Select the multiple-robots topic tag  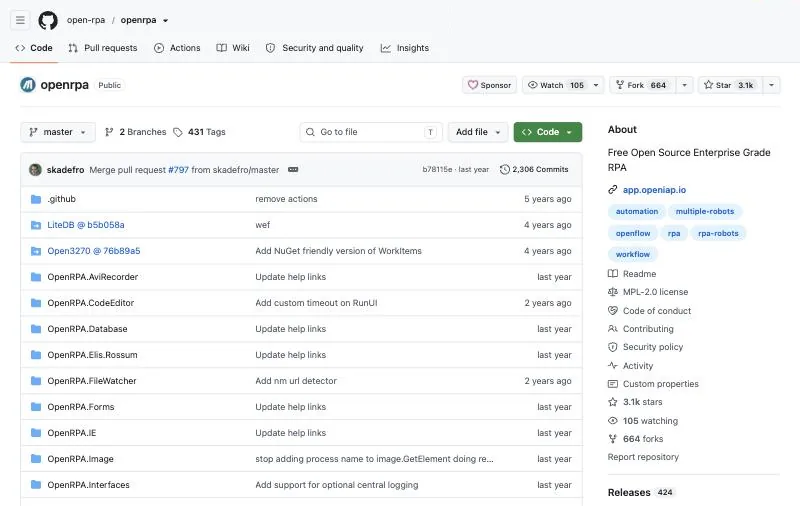[x=705, y=211]
